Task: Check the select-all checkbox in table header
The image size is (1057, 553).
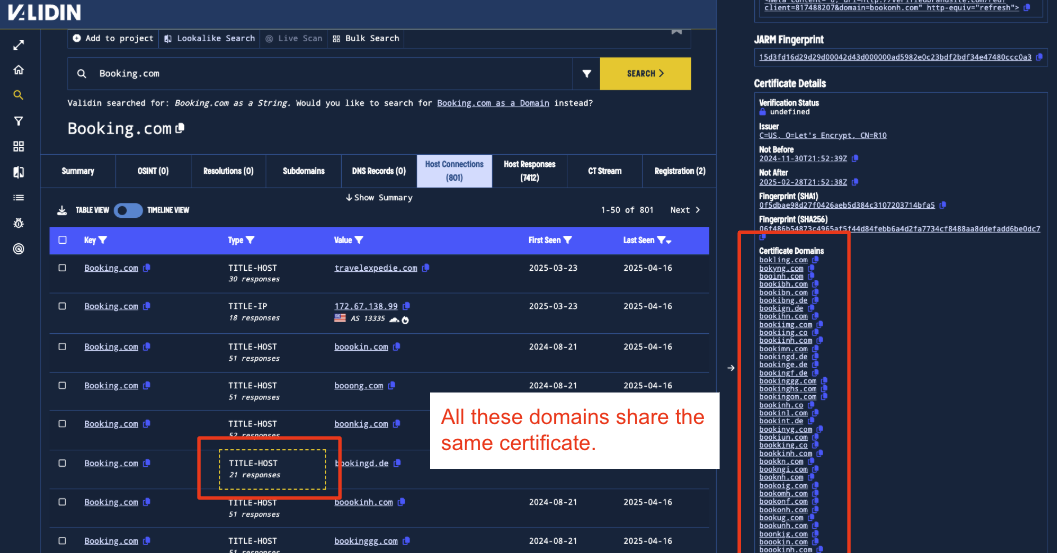Action: pyautogui.click(x=63, y=240)
